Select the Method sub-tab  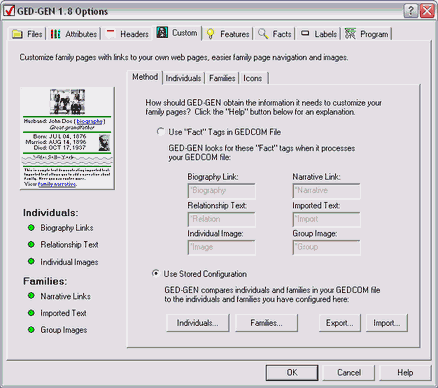(x=145, y=77)
